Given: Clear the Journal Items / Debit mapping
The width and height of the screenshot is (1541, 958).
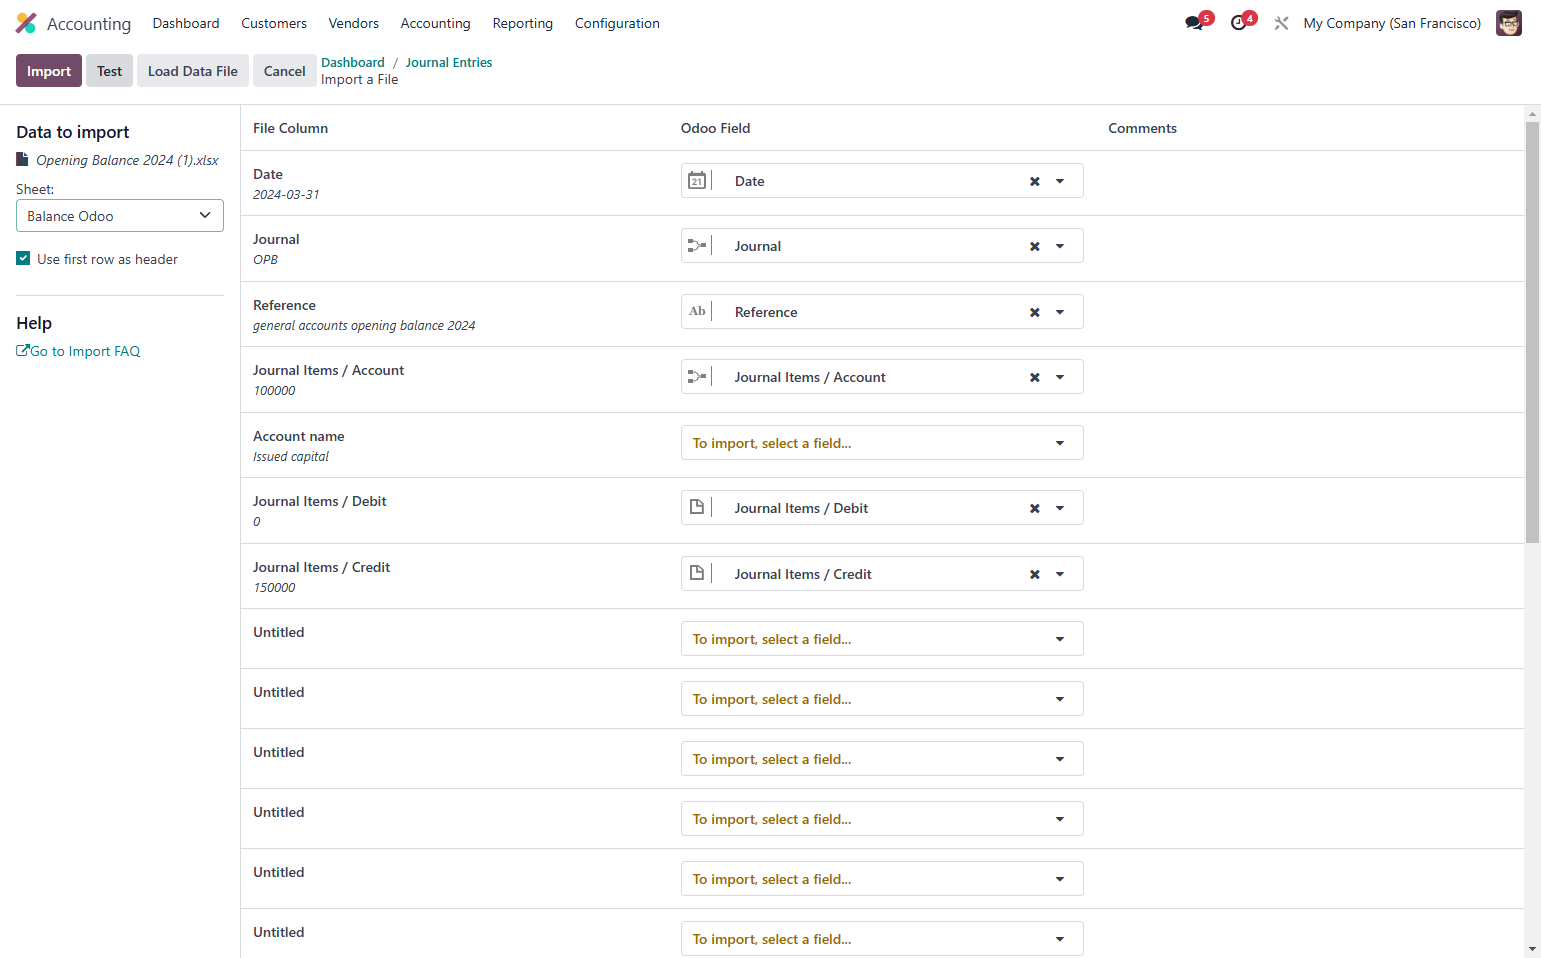Looking at the screenshot, I should tap(1035, 508).
